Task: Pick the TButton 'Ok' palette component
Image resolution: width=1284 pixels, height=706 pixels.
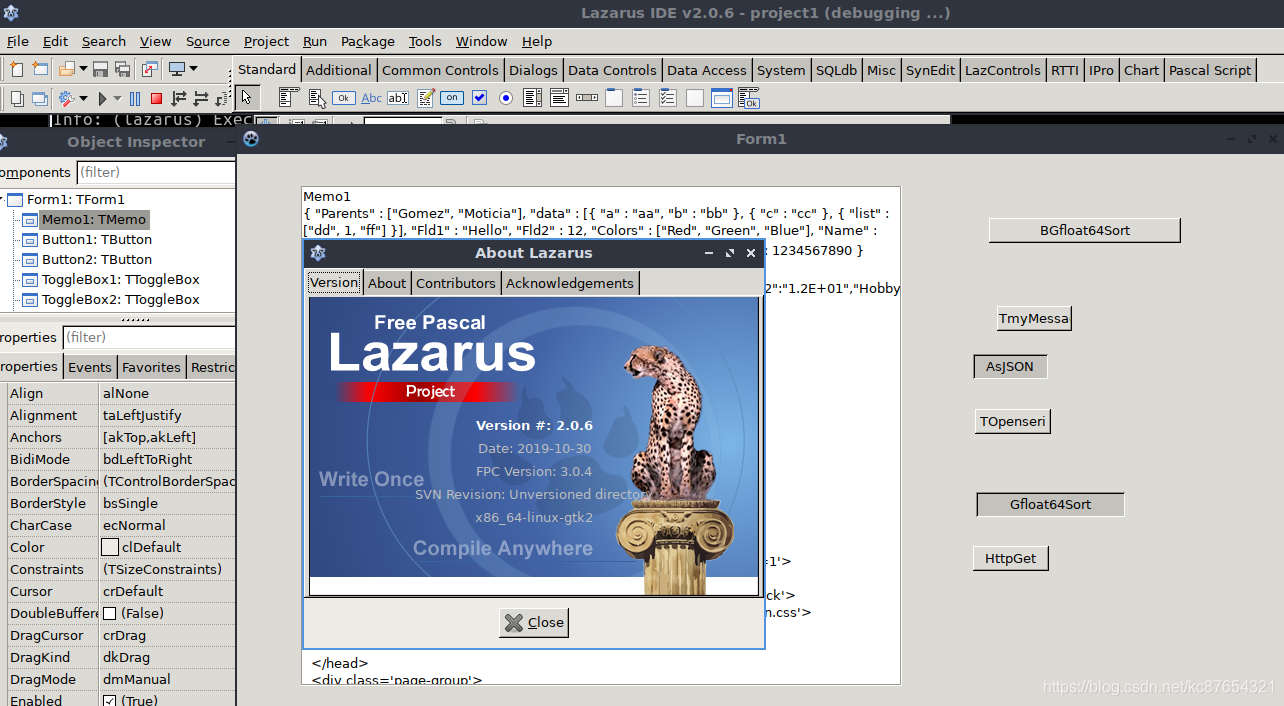Action: click(343, 97)
